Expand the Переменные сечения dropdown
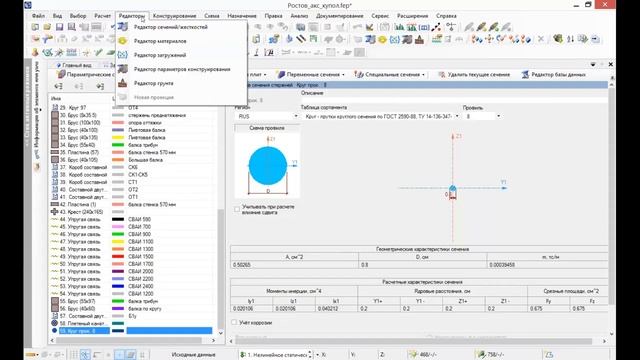This screenshot has width=640, height=360. tap(343, 75)
